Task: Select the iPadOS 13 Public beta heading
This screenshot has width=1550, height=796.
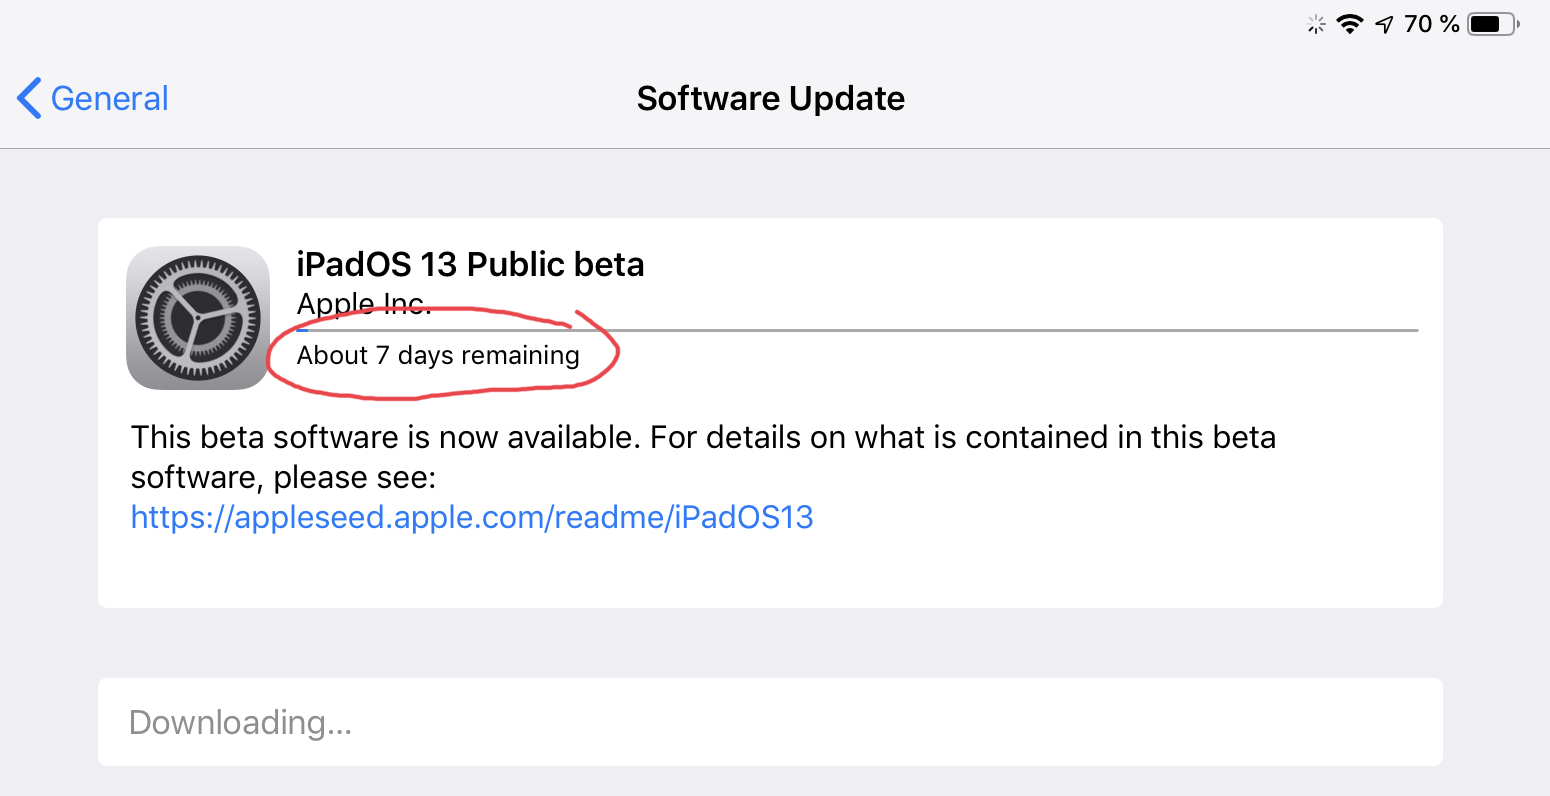Action: tap(470, 264)
